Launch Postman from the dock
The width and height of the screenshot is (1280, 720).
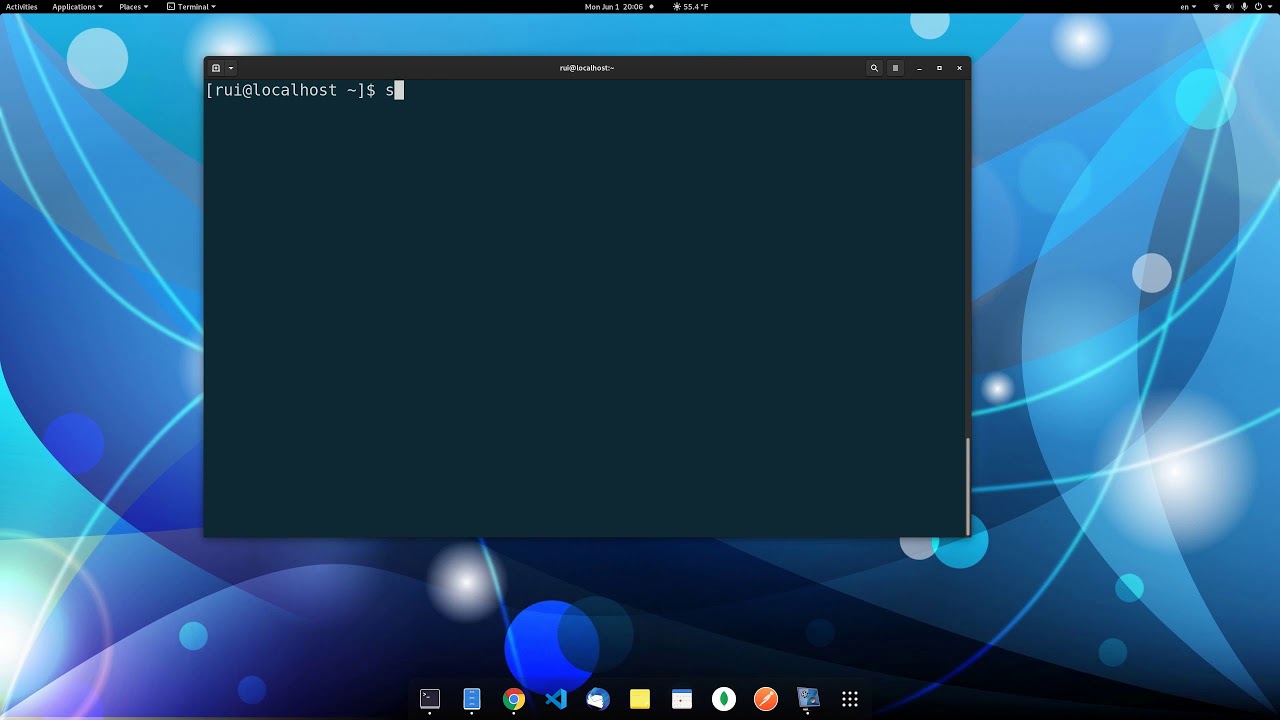(x=766, y=698)
